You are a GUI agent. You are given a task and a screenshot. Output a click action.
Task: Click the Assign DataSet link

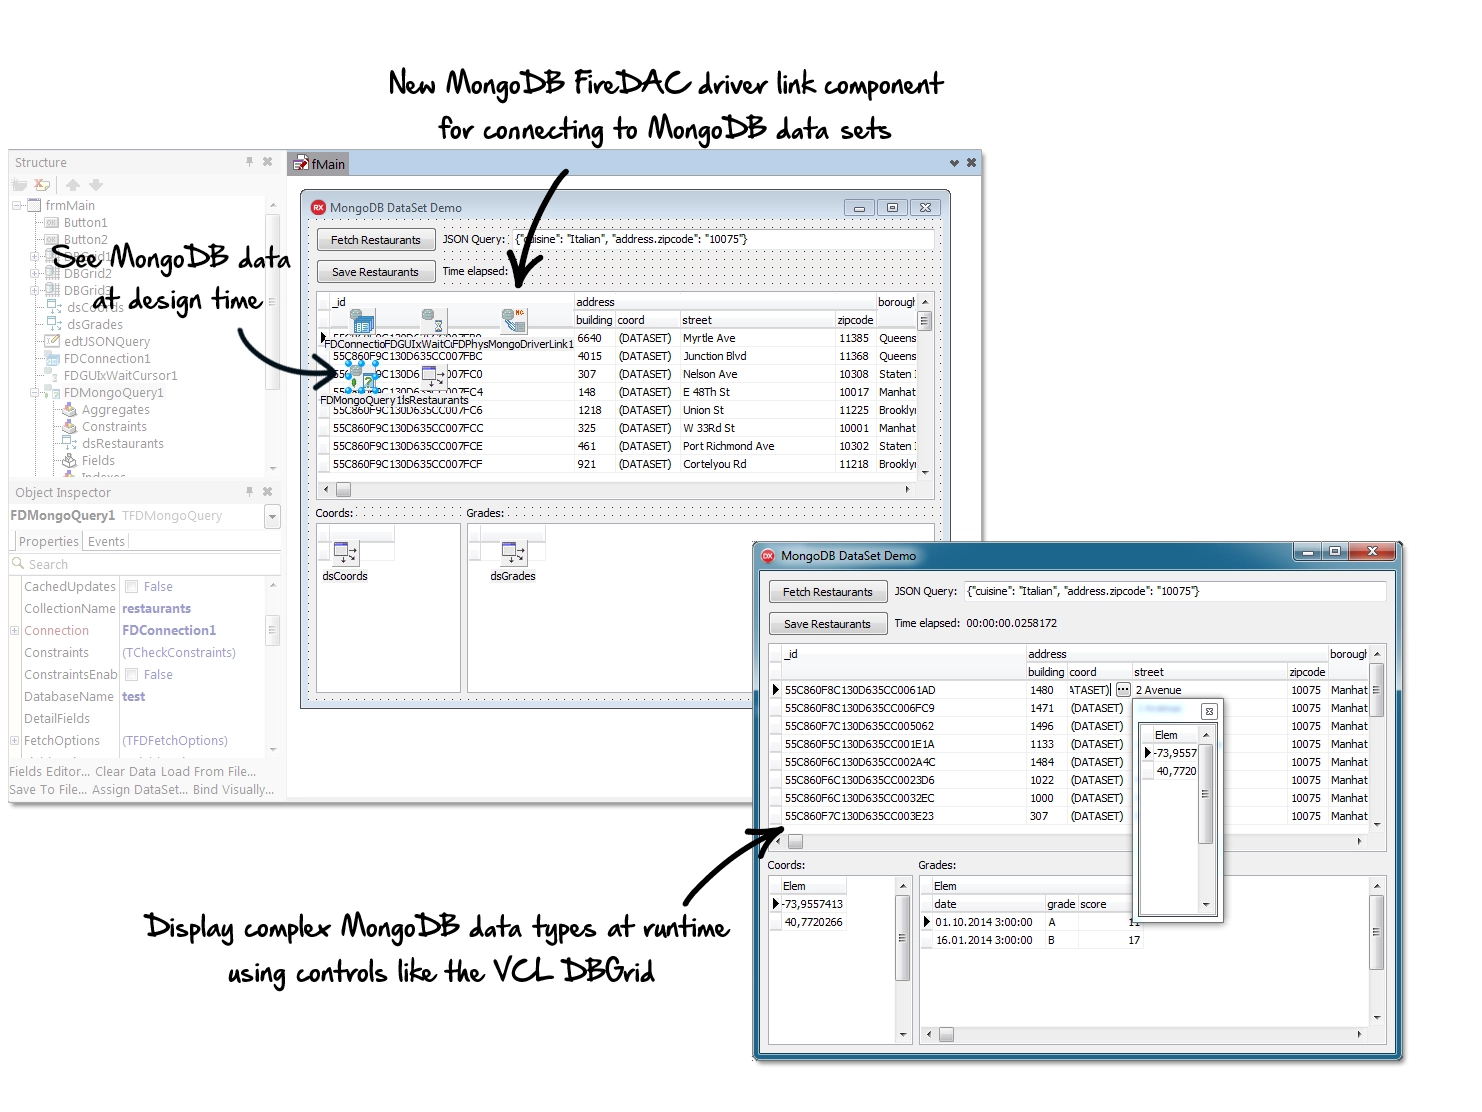click(139, 789)
